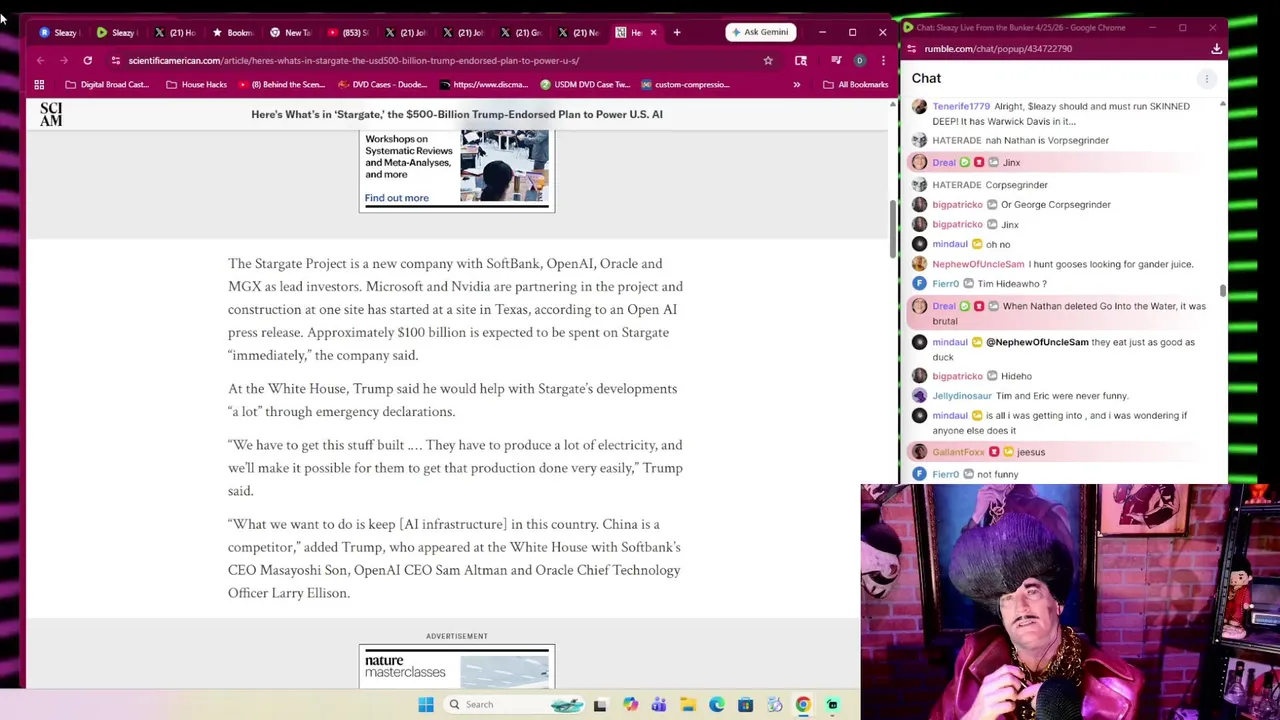Switch to the Rumble Sleazy tab
Image resolution: width=1280 pixels, height=720 pixels.
coord(116,32)
